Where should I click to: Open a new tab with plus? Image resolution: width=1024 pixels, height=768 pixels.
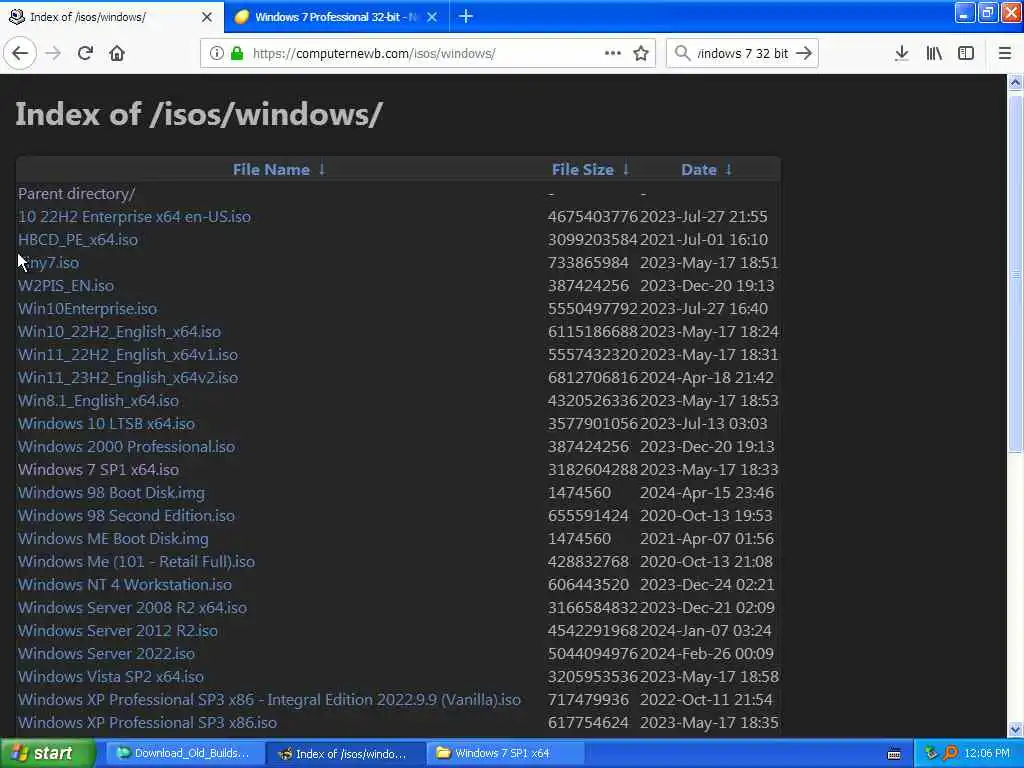(466, 16)
